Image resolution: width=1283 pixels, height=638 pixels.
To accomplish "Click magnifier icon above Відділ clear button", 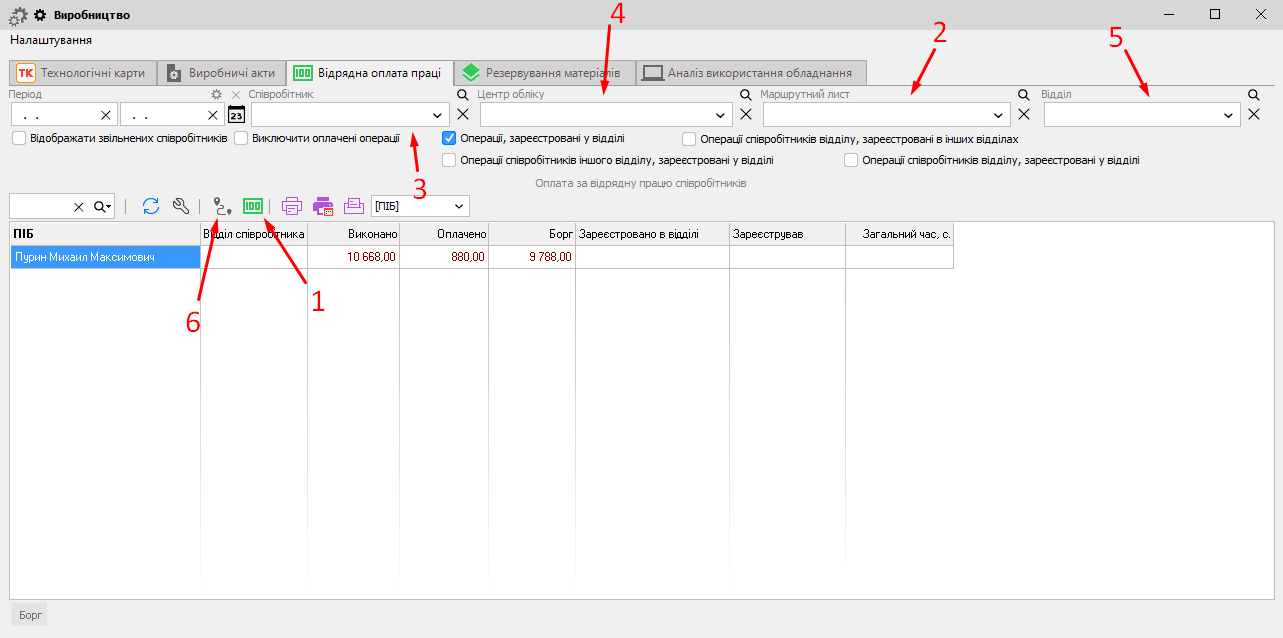I will 1253,94.
